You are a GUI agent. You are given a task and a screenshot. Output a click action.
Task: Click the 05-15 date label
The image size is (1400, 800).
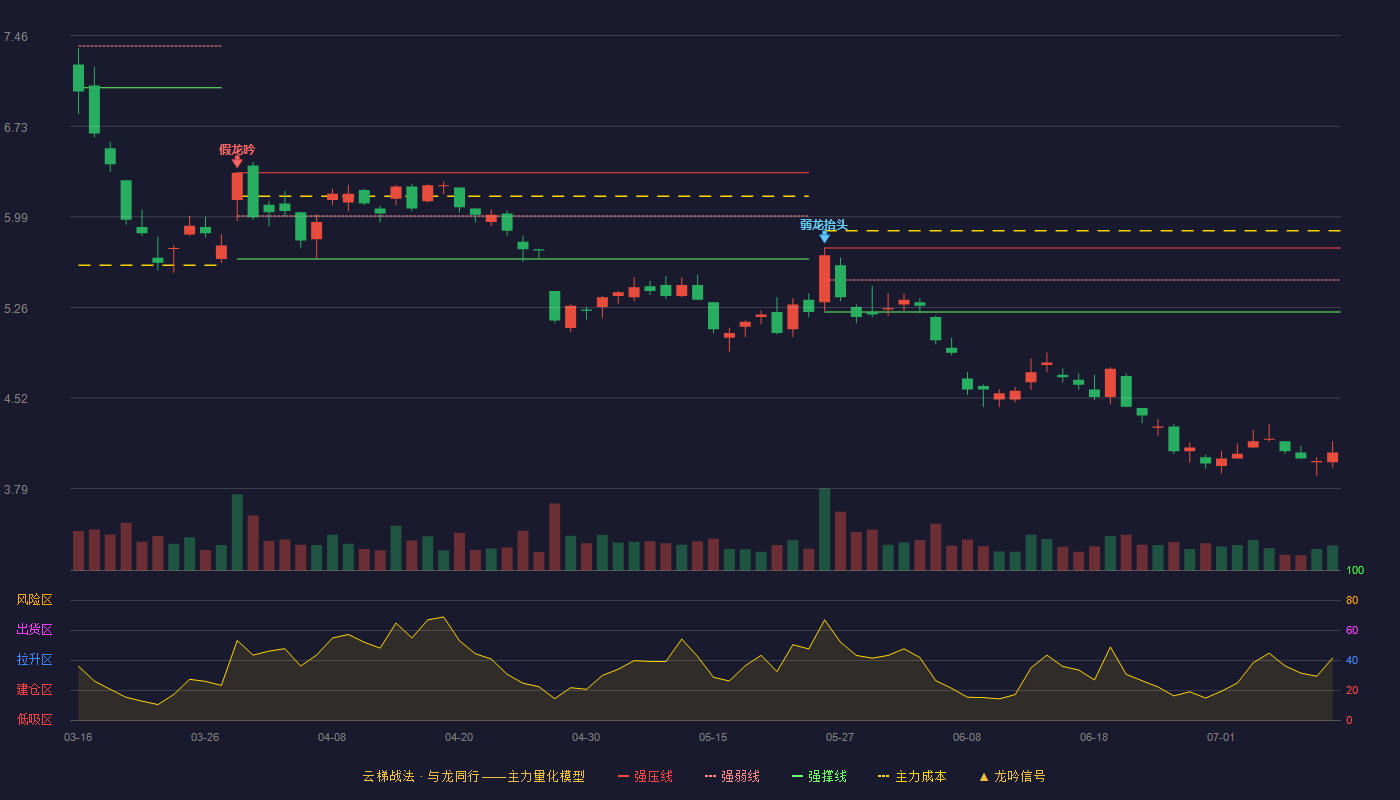pyautogui.click(x=713, y=737)
